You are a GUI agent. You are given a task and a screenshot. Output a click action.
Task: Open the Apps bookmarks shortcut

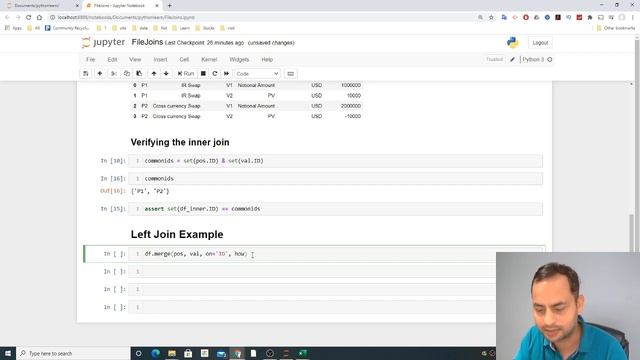pos(13,28)
